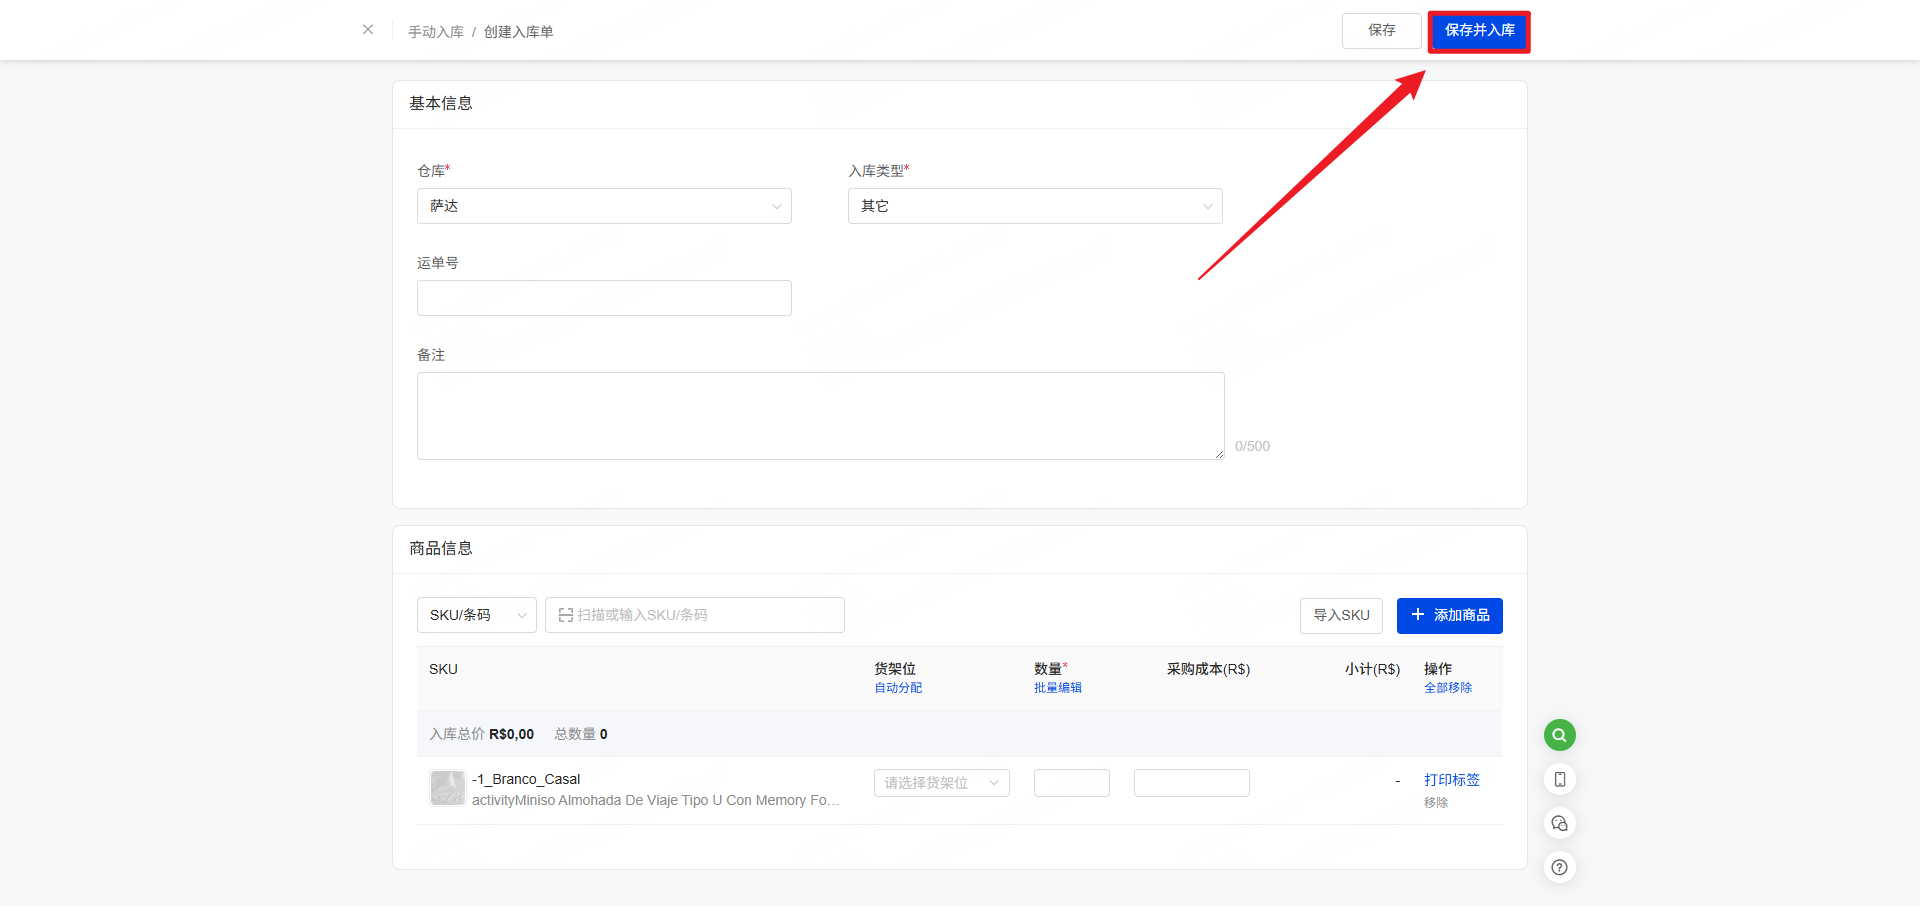Open the WeChat chat support icon
1920x906 pixels.
1559,823
